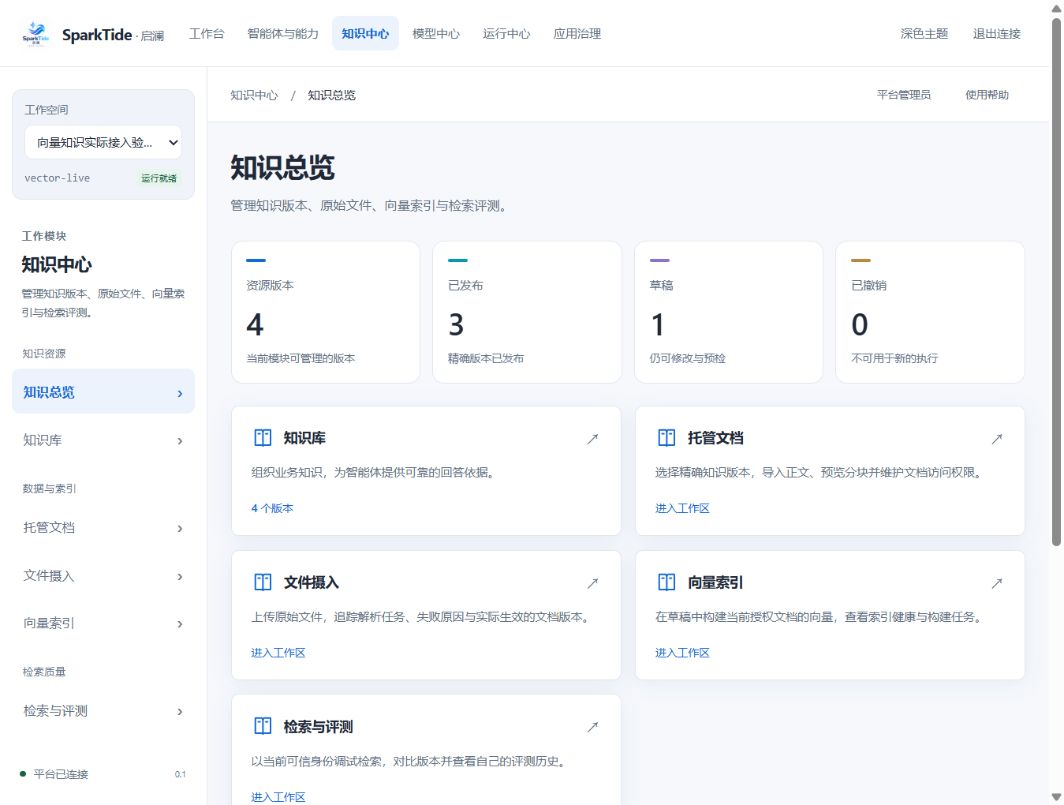Click the 知识库 card title
The width and height of the screenshot is (1064, 805).
click(304, 438)
